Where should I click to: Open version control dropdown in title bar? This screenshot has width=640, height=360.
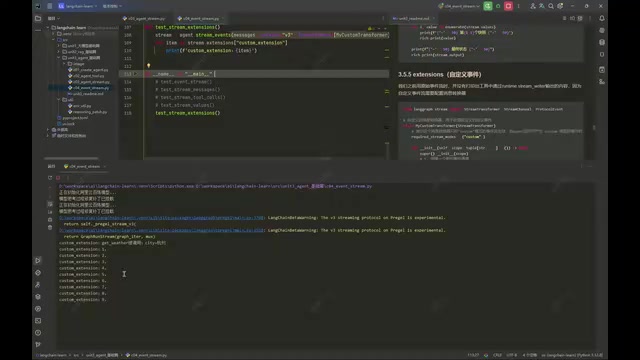pos(112,6)
